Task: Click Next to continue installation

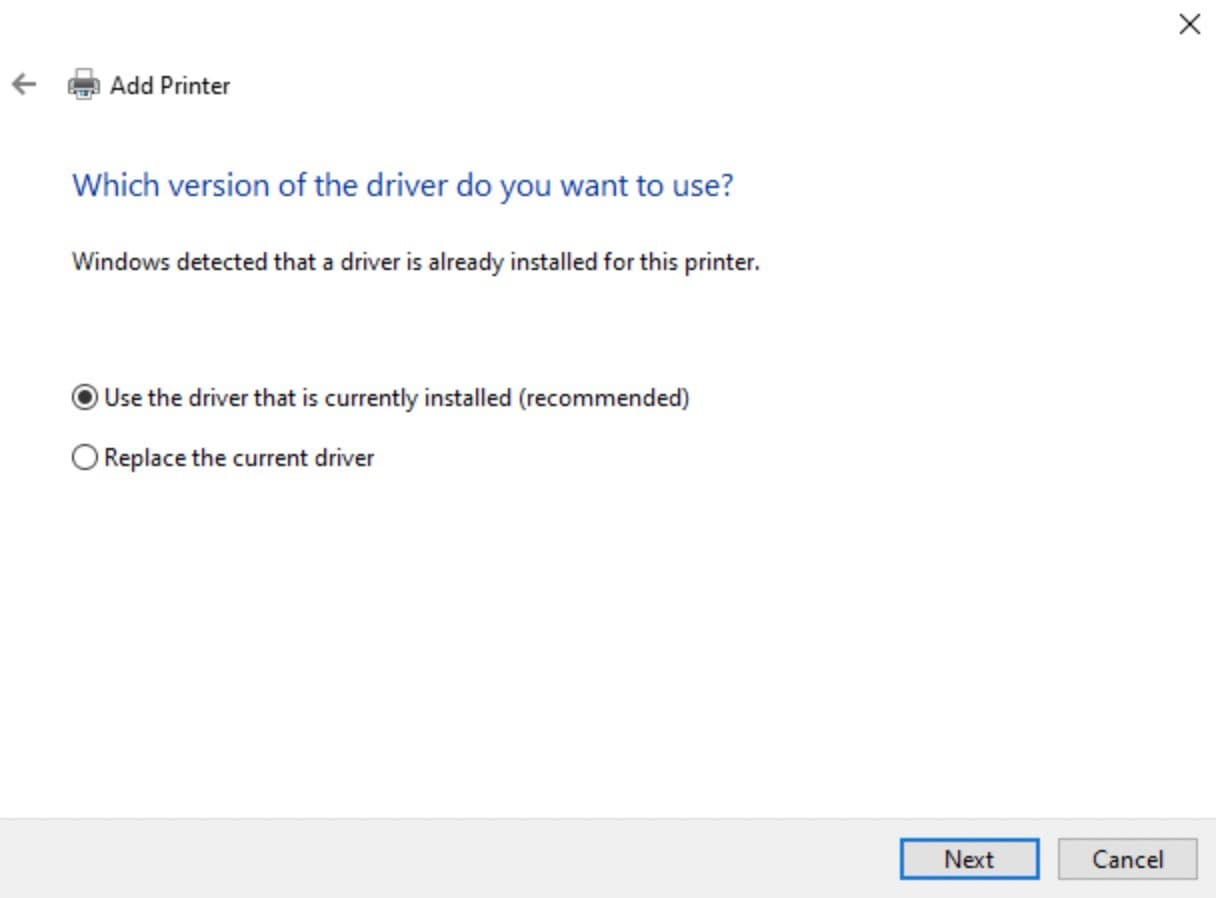Action: point(968,858)
